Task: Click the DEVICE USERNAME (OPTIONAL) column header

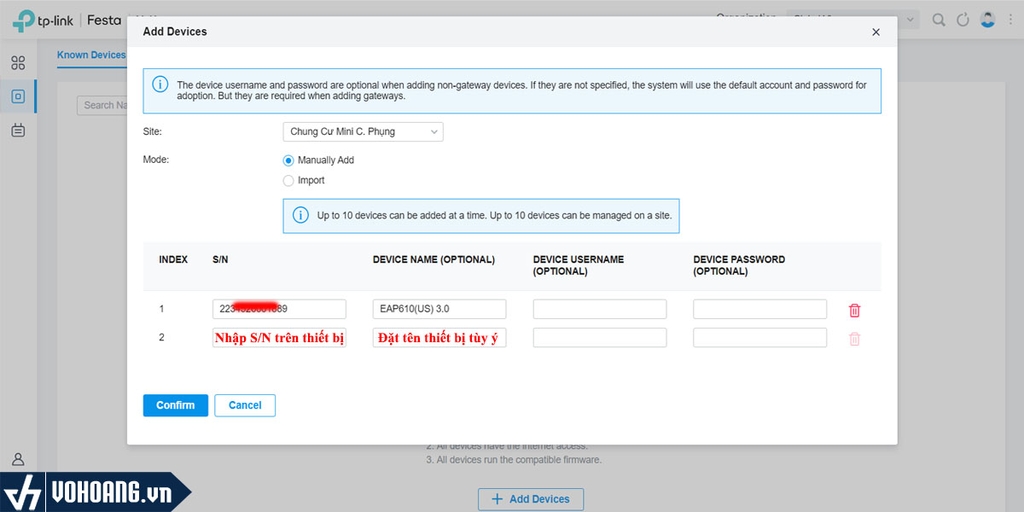Action: [578, 265]
